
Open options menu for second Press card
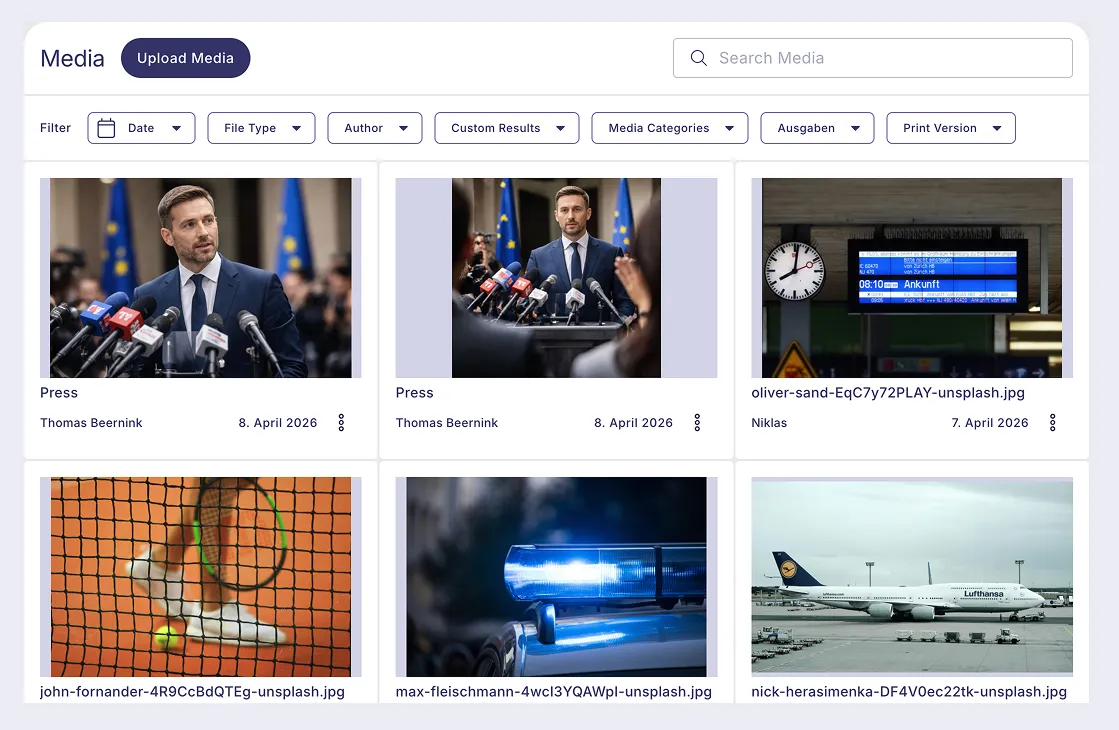click(697, 422)
